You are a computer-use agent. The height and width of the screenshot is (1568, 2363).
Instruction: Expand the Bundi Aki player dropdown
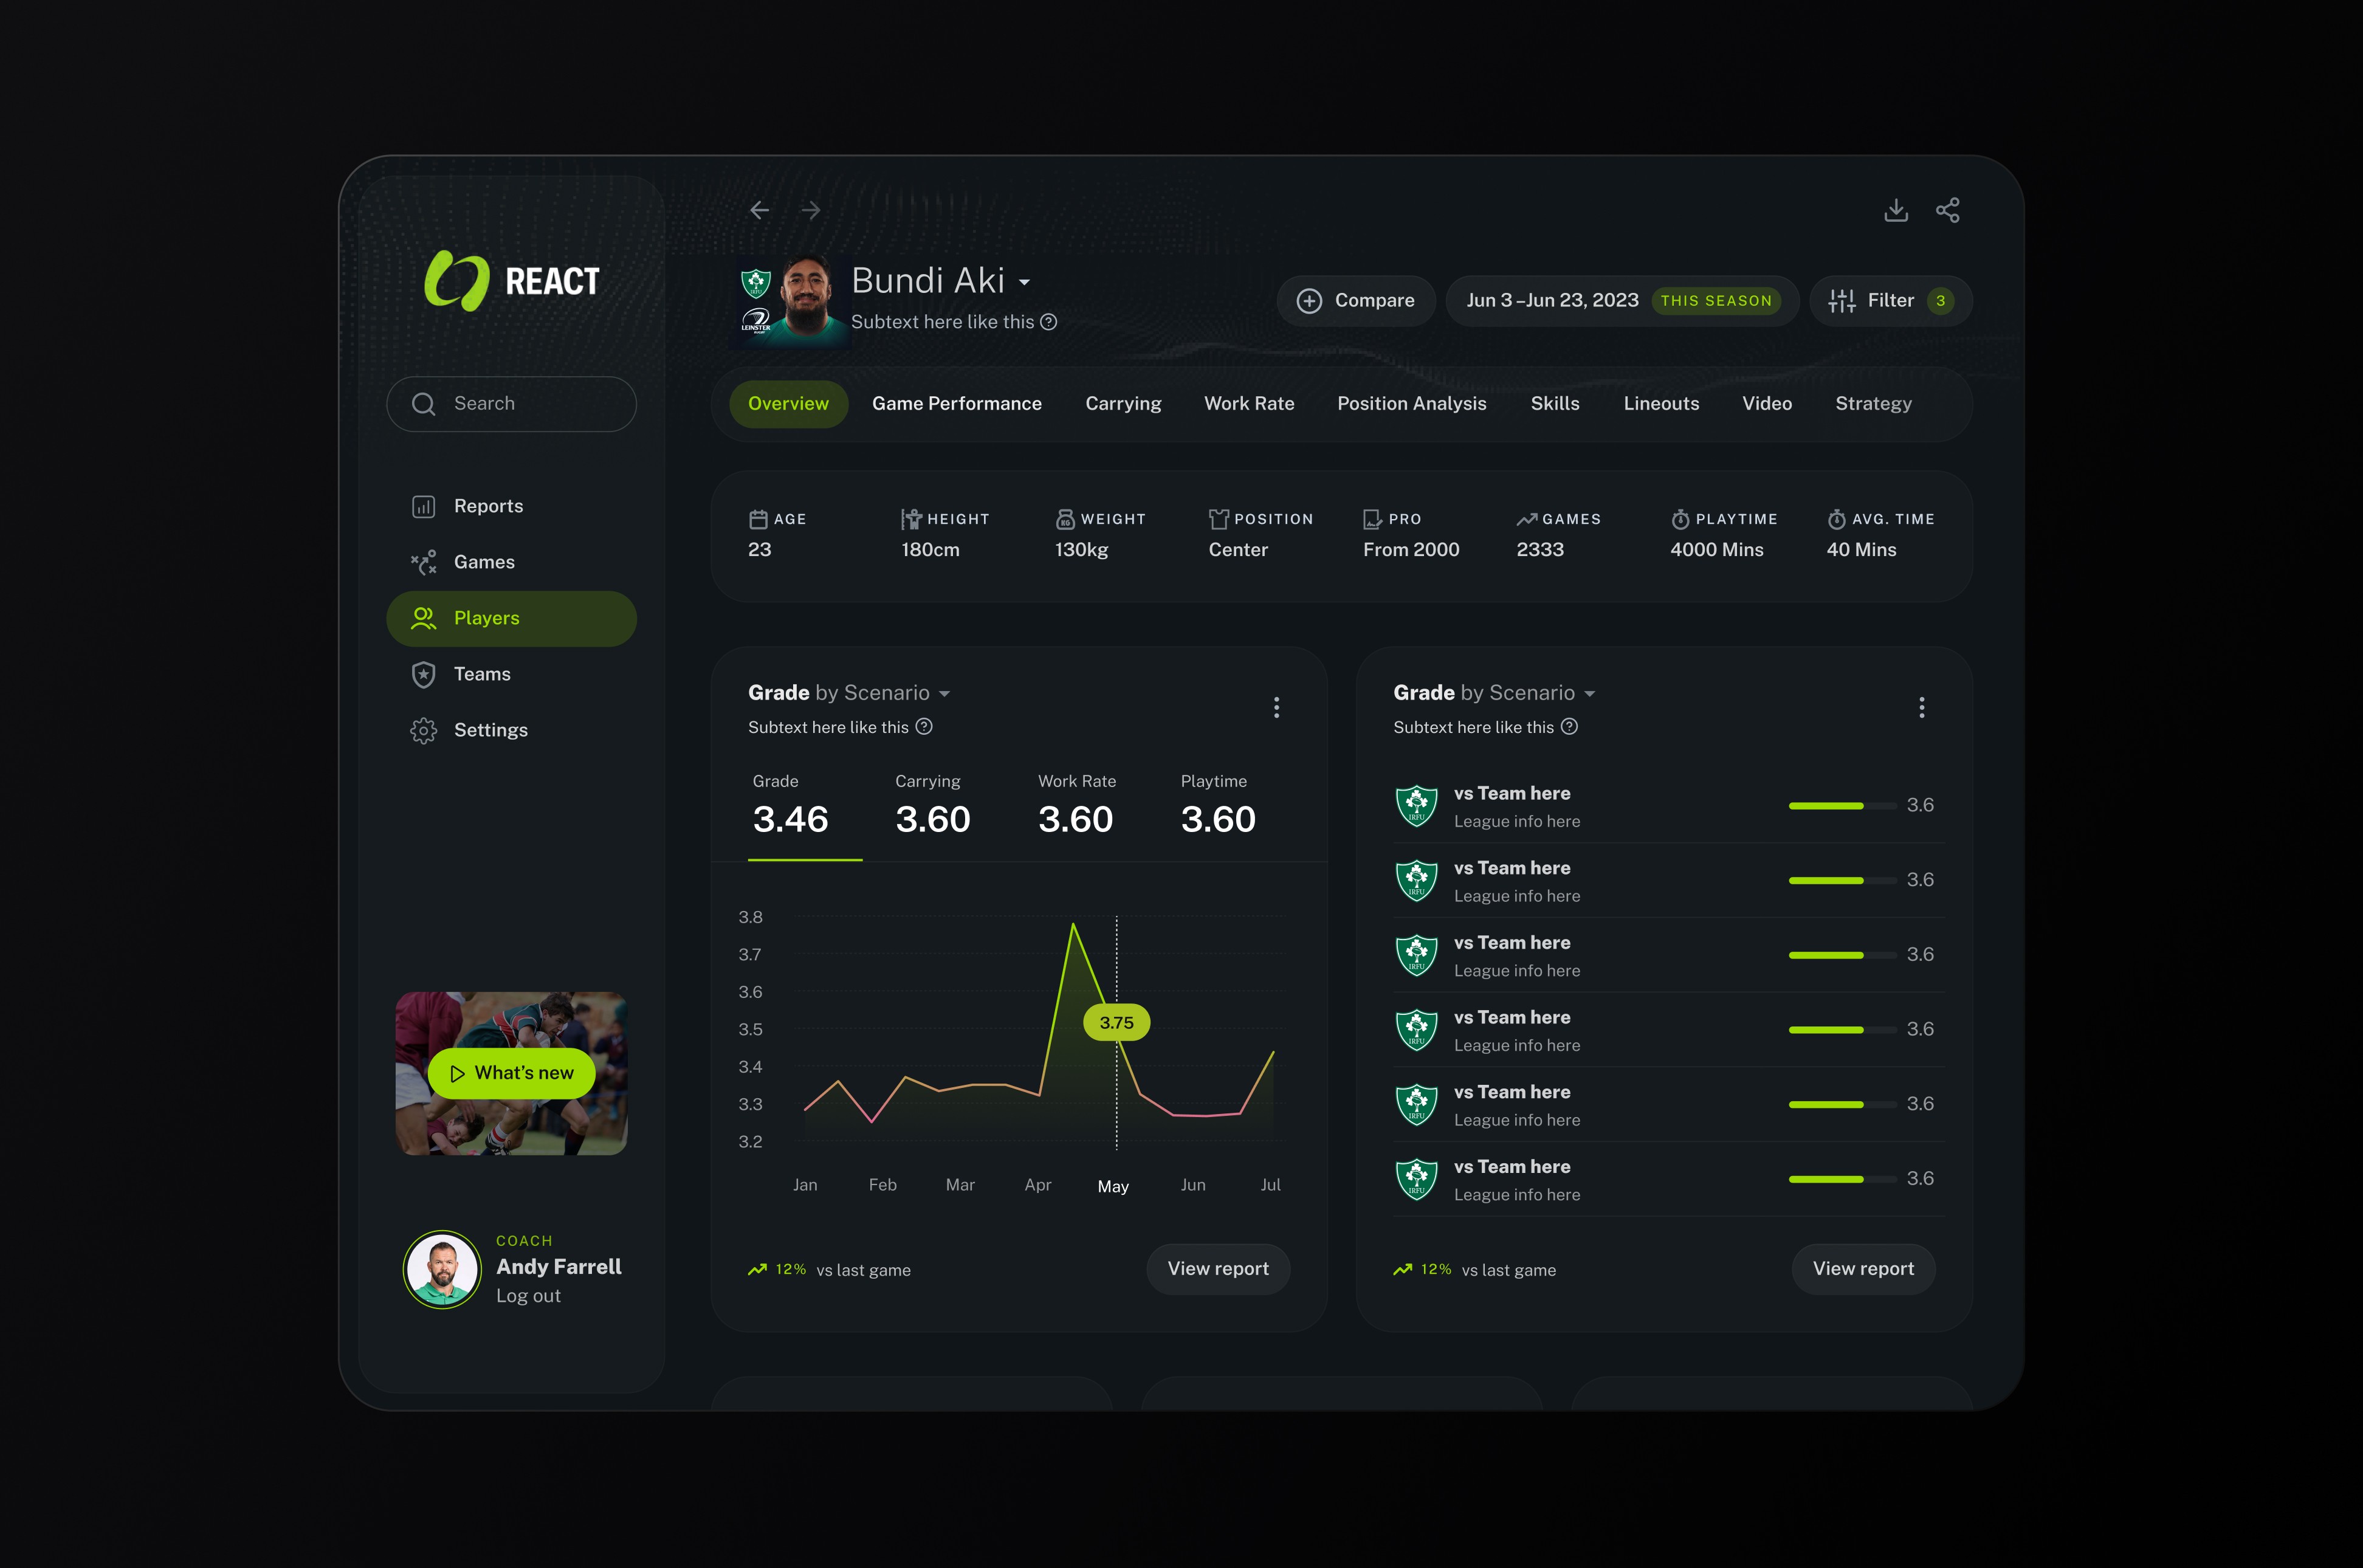click(1024, 283)
